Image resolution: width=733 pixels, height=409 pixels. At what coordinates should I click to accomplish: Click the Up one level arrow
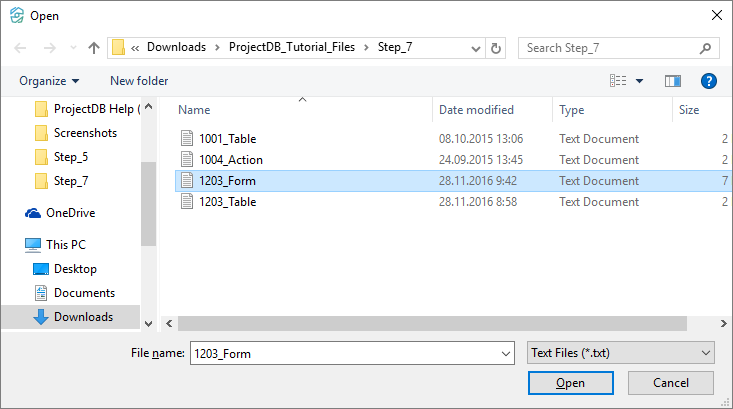93,48
